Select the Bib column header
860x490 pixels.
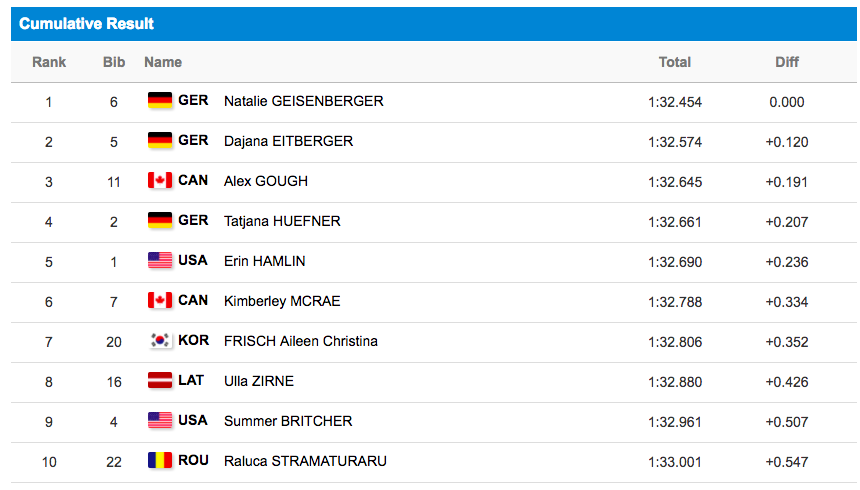(x=114, y=62)
